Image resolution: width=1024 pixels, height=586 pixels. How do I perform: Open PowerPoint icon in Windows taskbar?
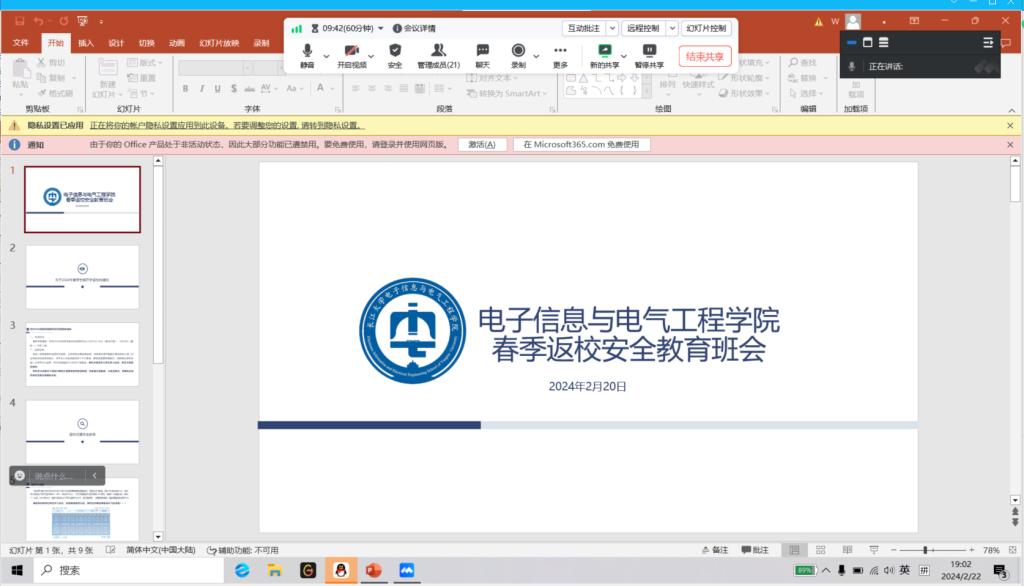click(373, 570)
